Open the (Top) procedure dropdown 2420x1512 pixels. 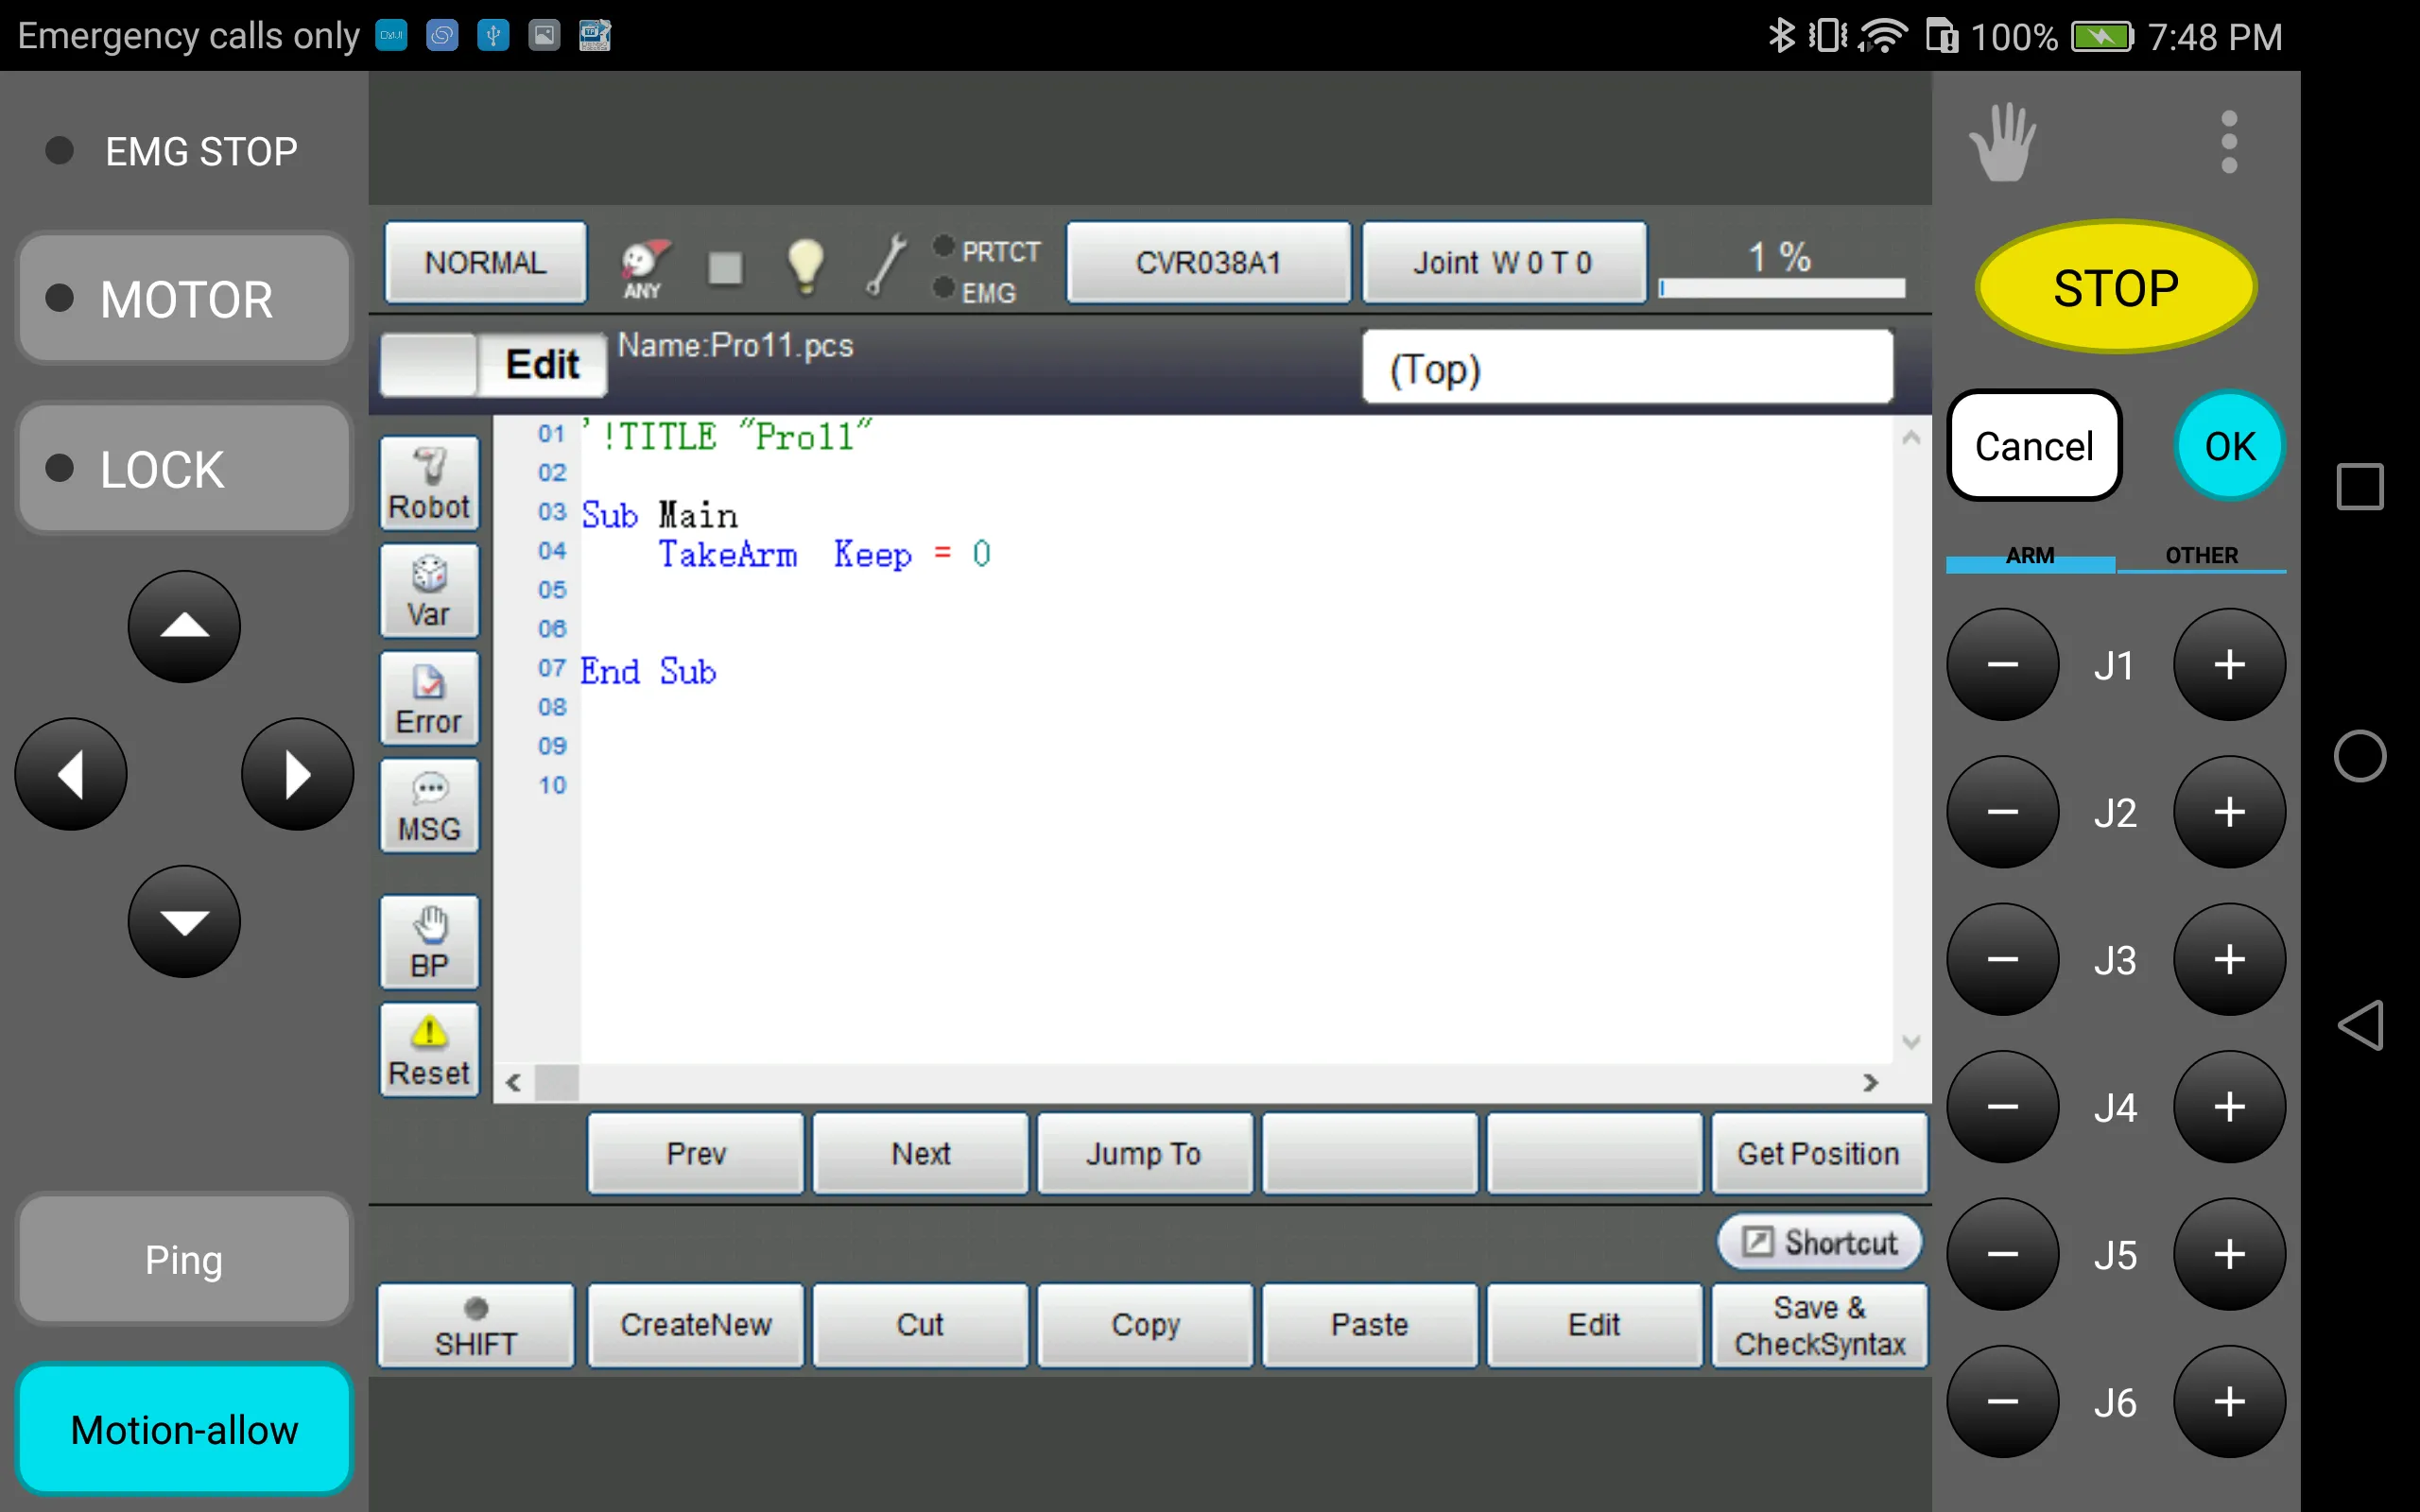(x=1627, y=368)
